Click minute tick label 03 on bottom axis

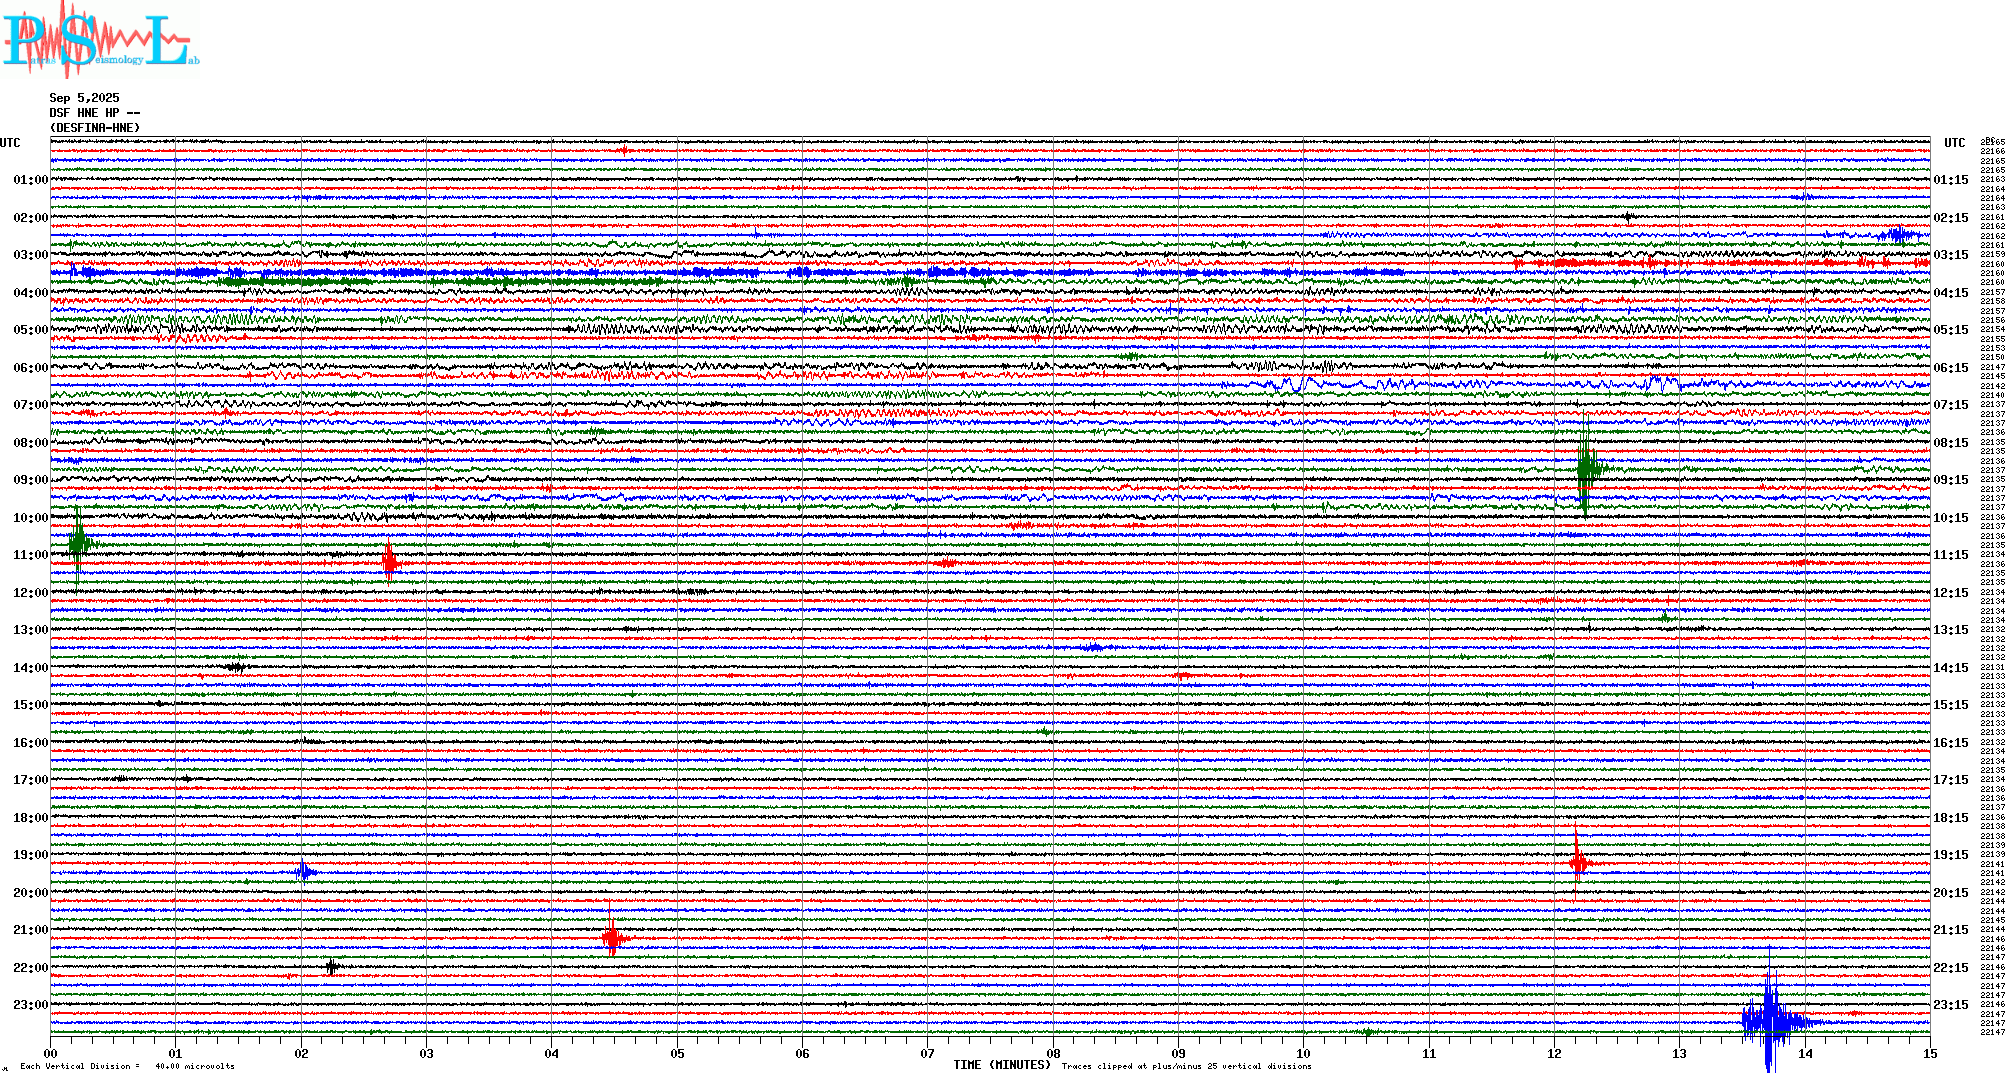427,1054
